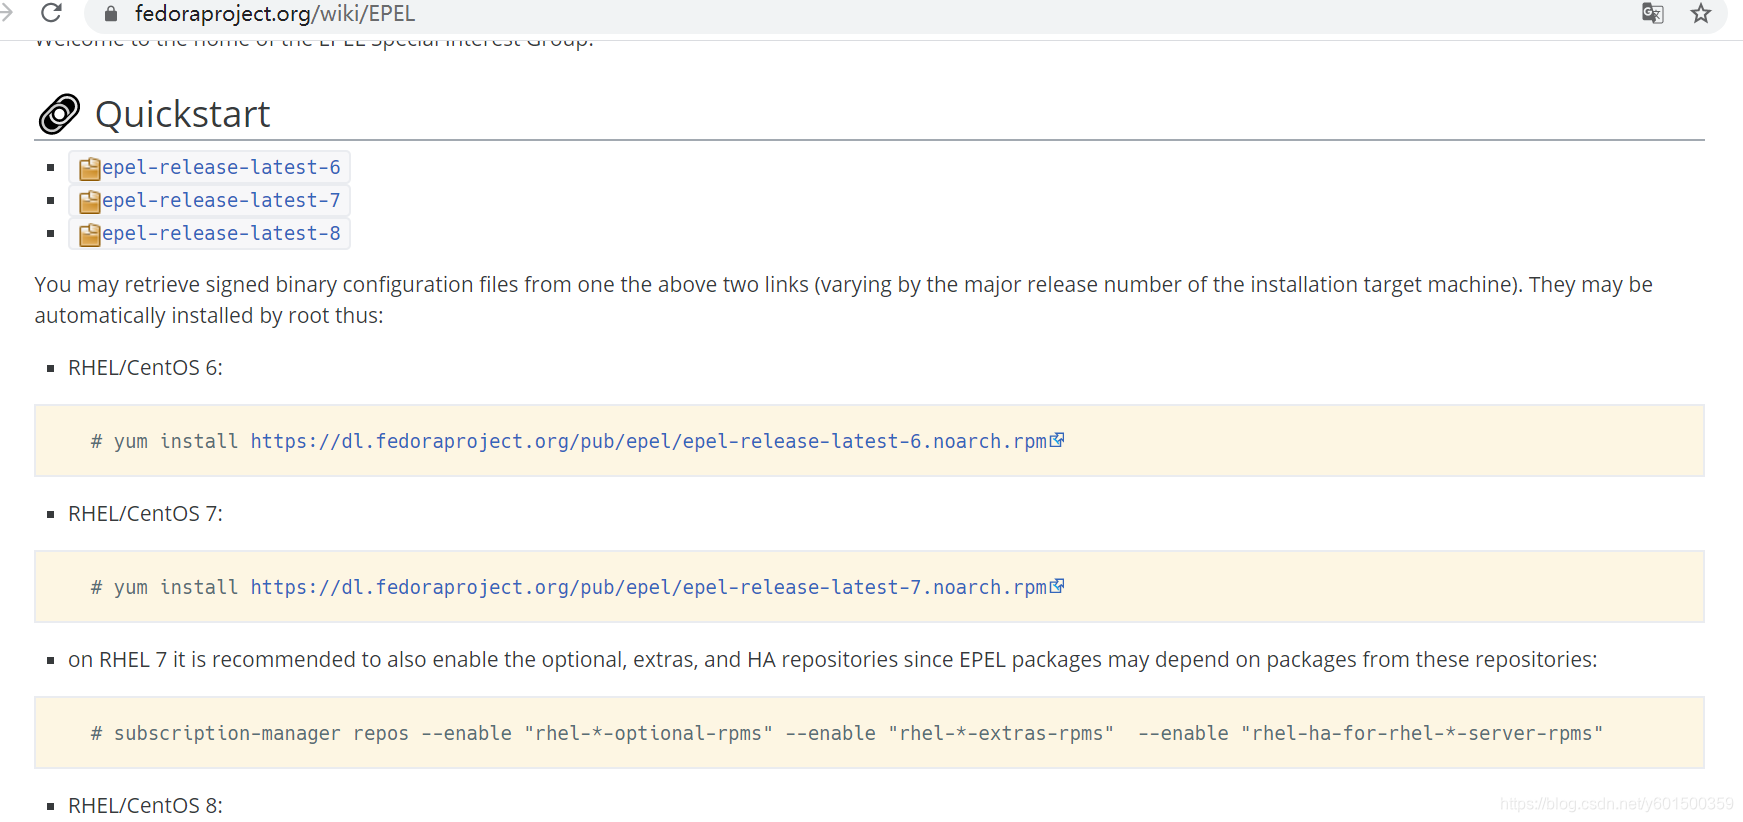The image size is (1743, 822).
Task: Click the package icon beside epel-release-latest-6
Action: [89, 168]
